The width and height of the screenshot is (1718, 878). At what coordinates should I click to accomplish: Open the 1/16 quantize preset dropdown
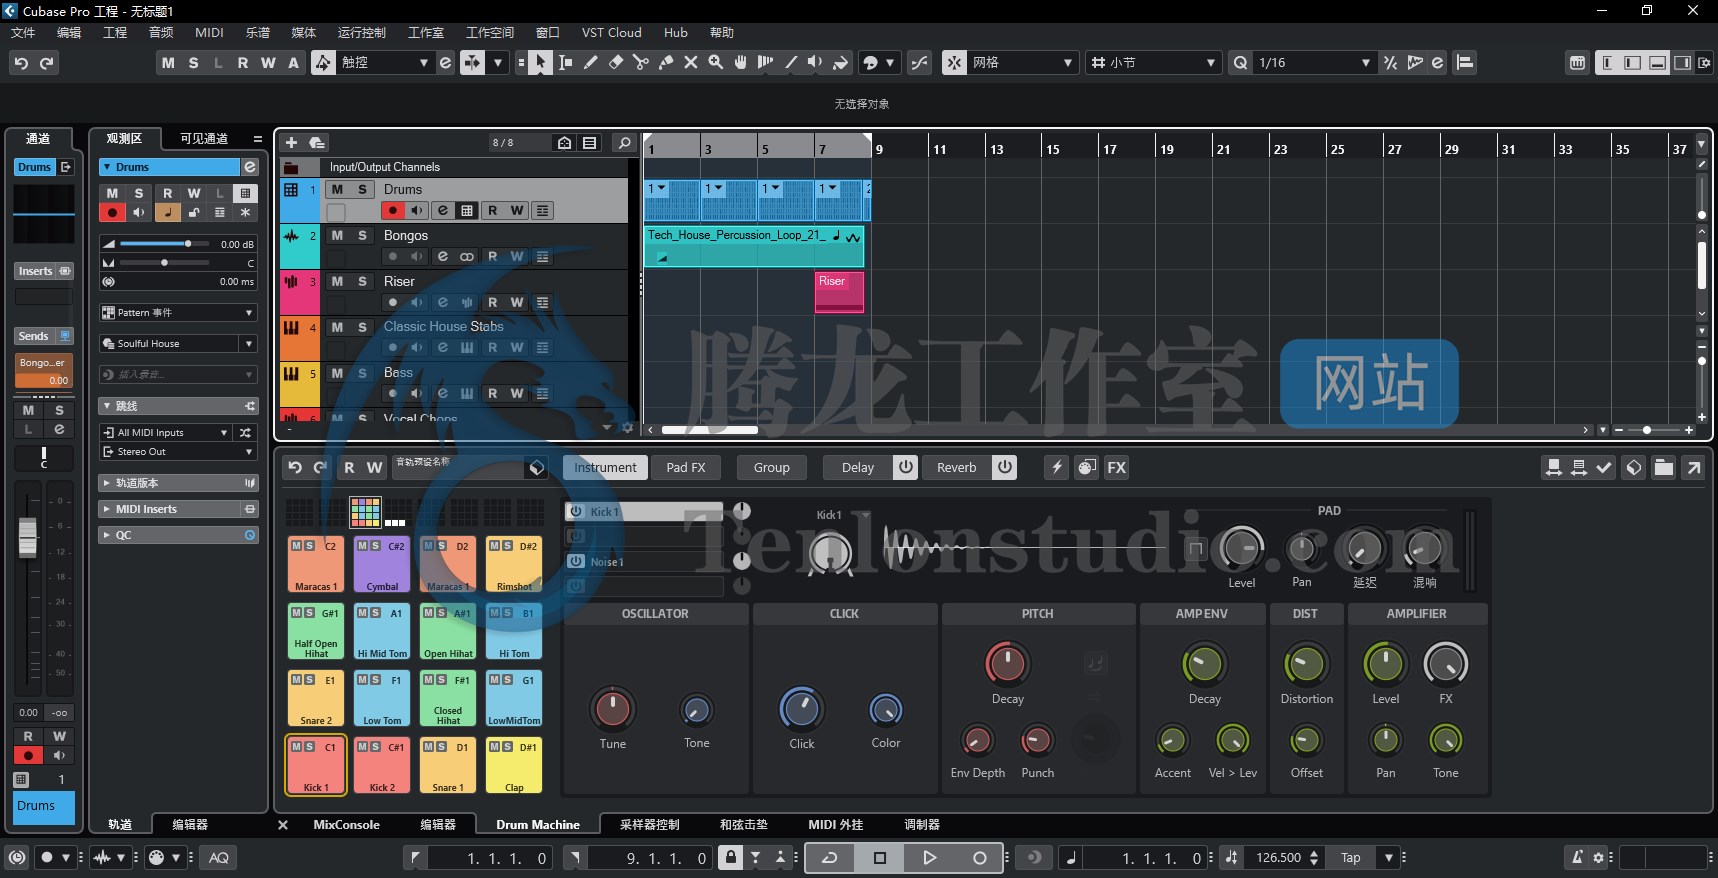pos(1314,62)
